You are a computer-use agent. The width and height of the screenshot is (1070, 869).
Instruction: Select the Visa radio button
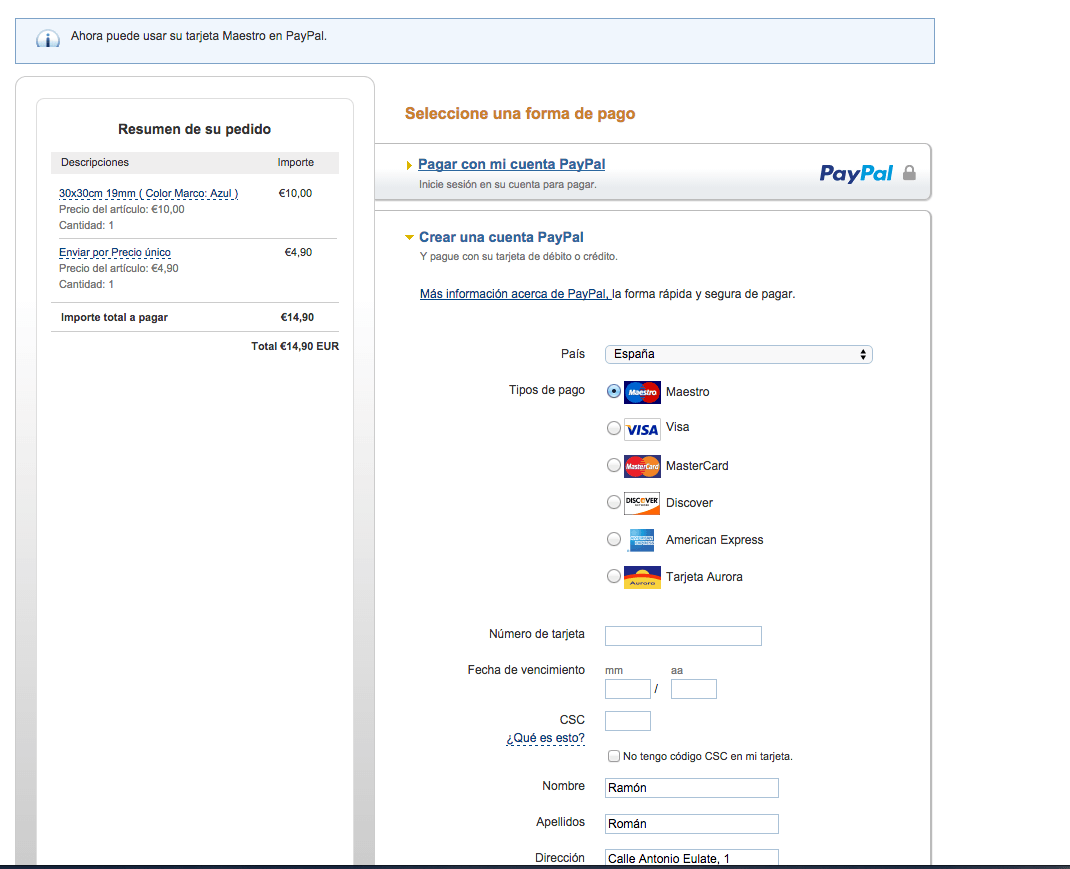613,428
